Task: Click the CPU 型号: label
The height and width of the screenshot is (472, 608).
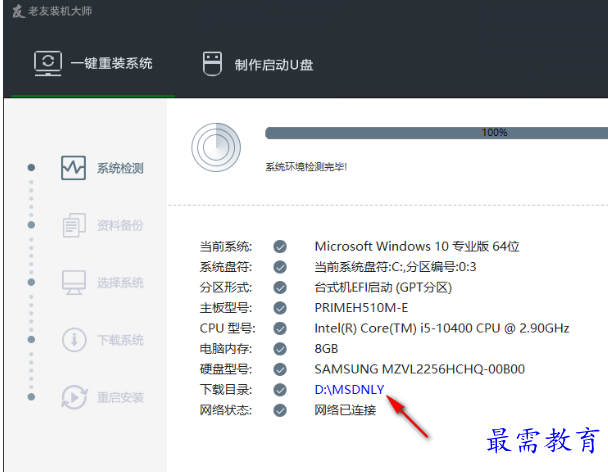Action: pyautogui.click(x=228, y=328)
